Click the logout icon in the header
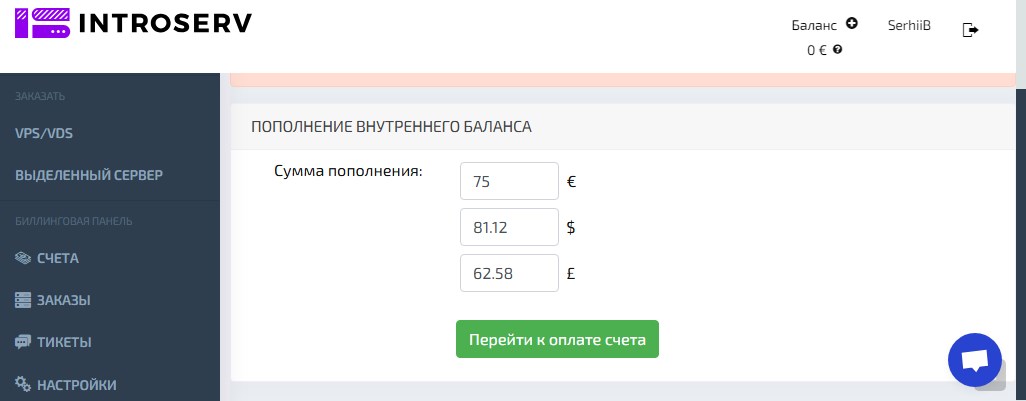This screenshot has height=401, width=1026. (970, 30)
